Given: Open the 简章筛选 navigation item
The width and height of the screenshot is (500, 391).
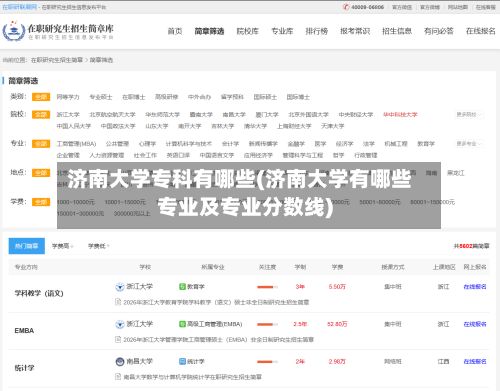Looking at the screenshot, I should coord(209,31).
